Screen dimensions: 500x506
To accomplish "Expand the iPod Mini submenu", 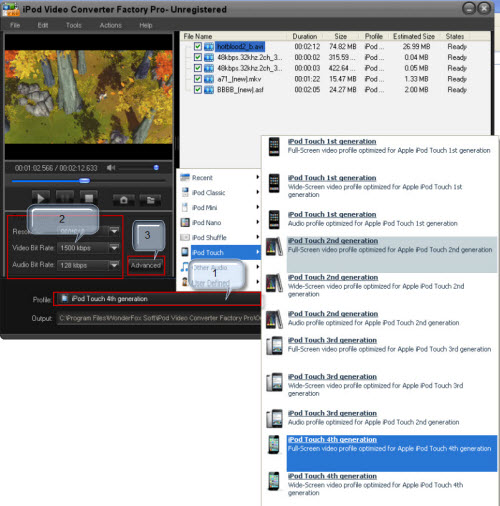I will (257, 207).
